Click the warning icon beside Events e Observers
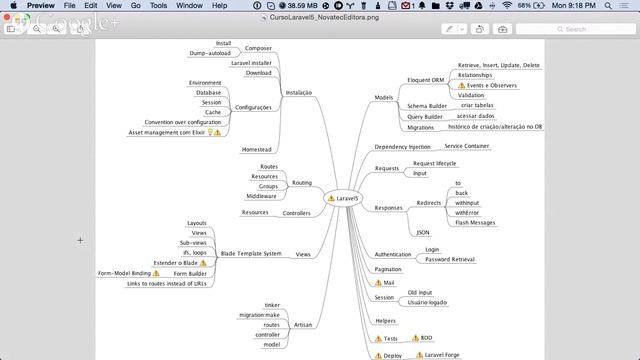 (462, 85)
